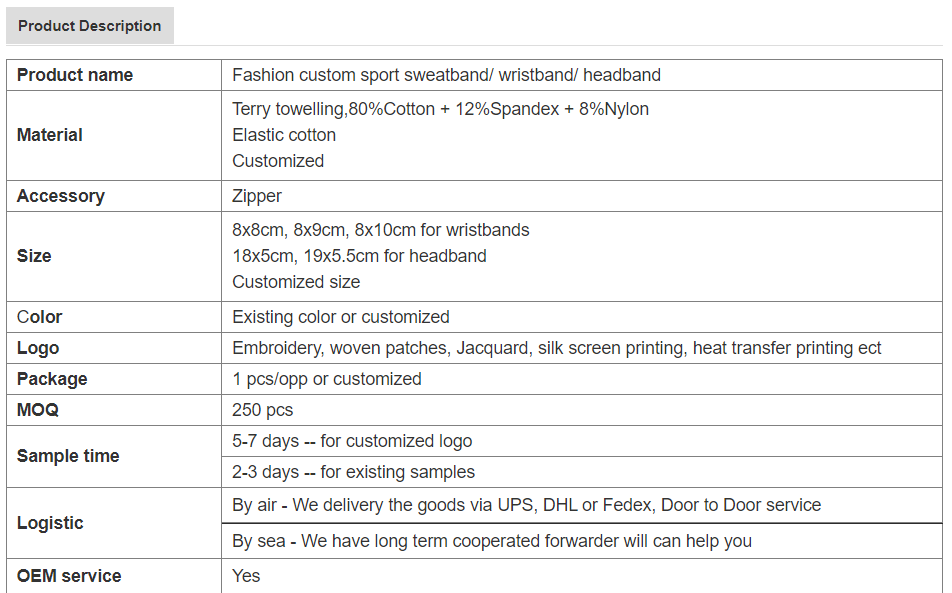
Task: Click the By air delivery description
Action: (526, 505)
